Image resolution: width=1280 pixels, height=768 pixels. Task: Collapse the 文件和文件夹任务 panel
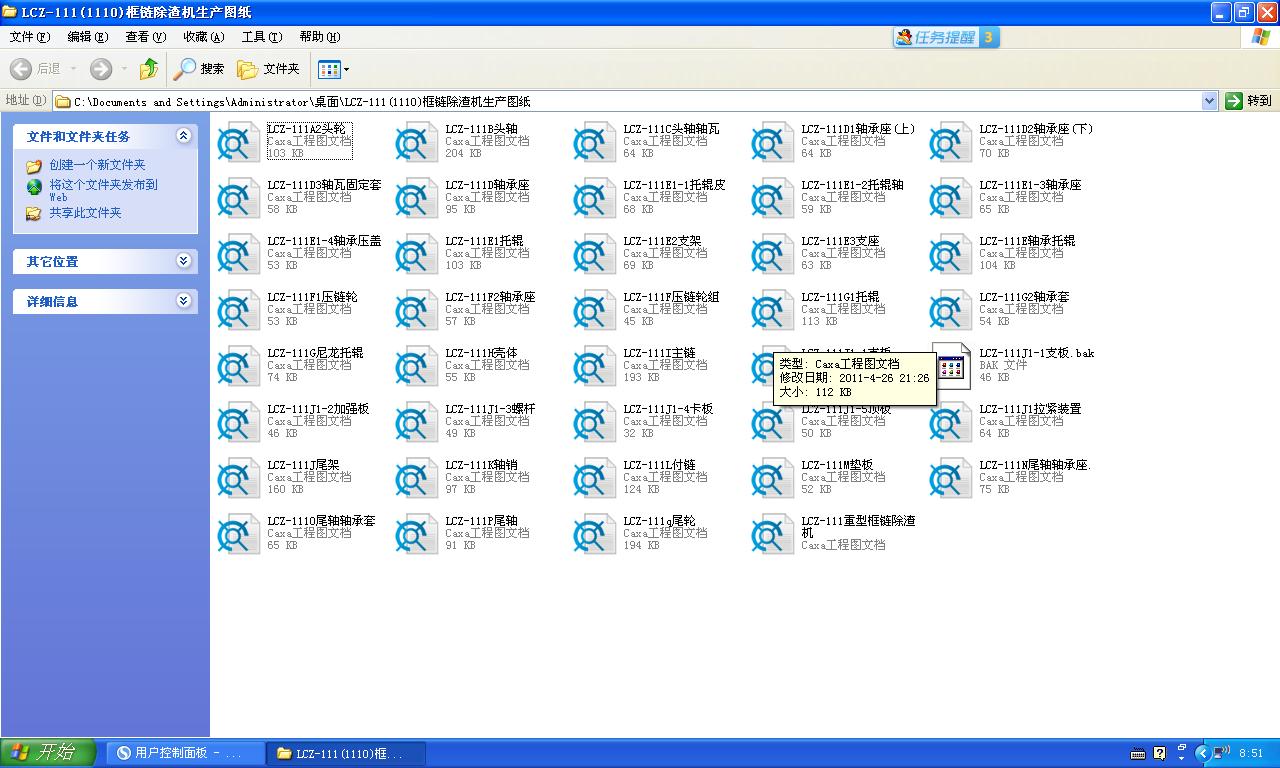183,136
